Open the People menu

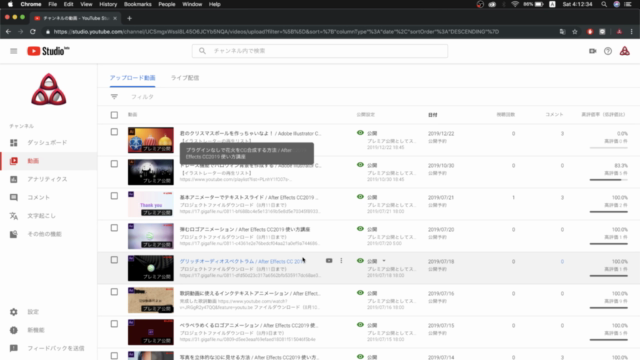[x=167, y=4]
